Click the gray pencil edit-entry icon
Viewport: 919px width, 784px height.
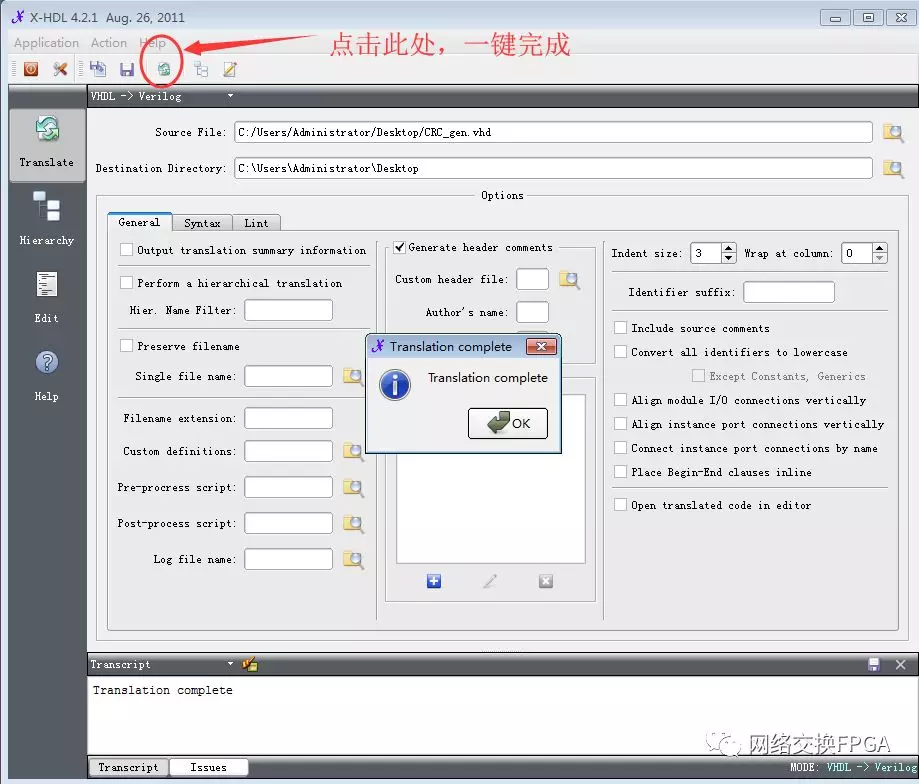coord(490,581)
